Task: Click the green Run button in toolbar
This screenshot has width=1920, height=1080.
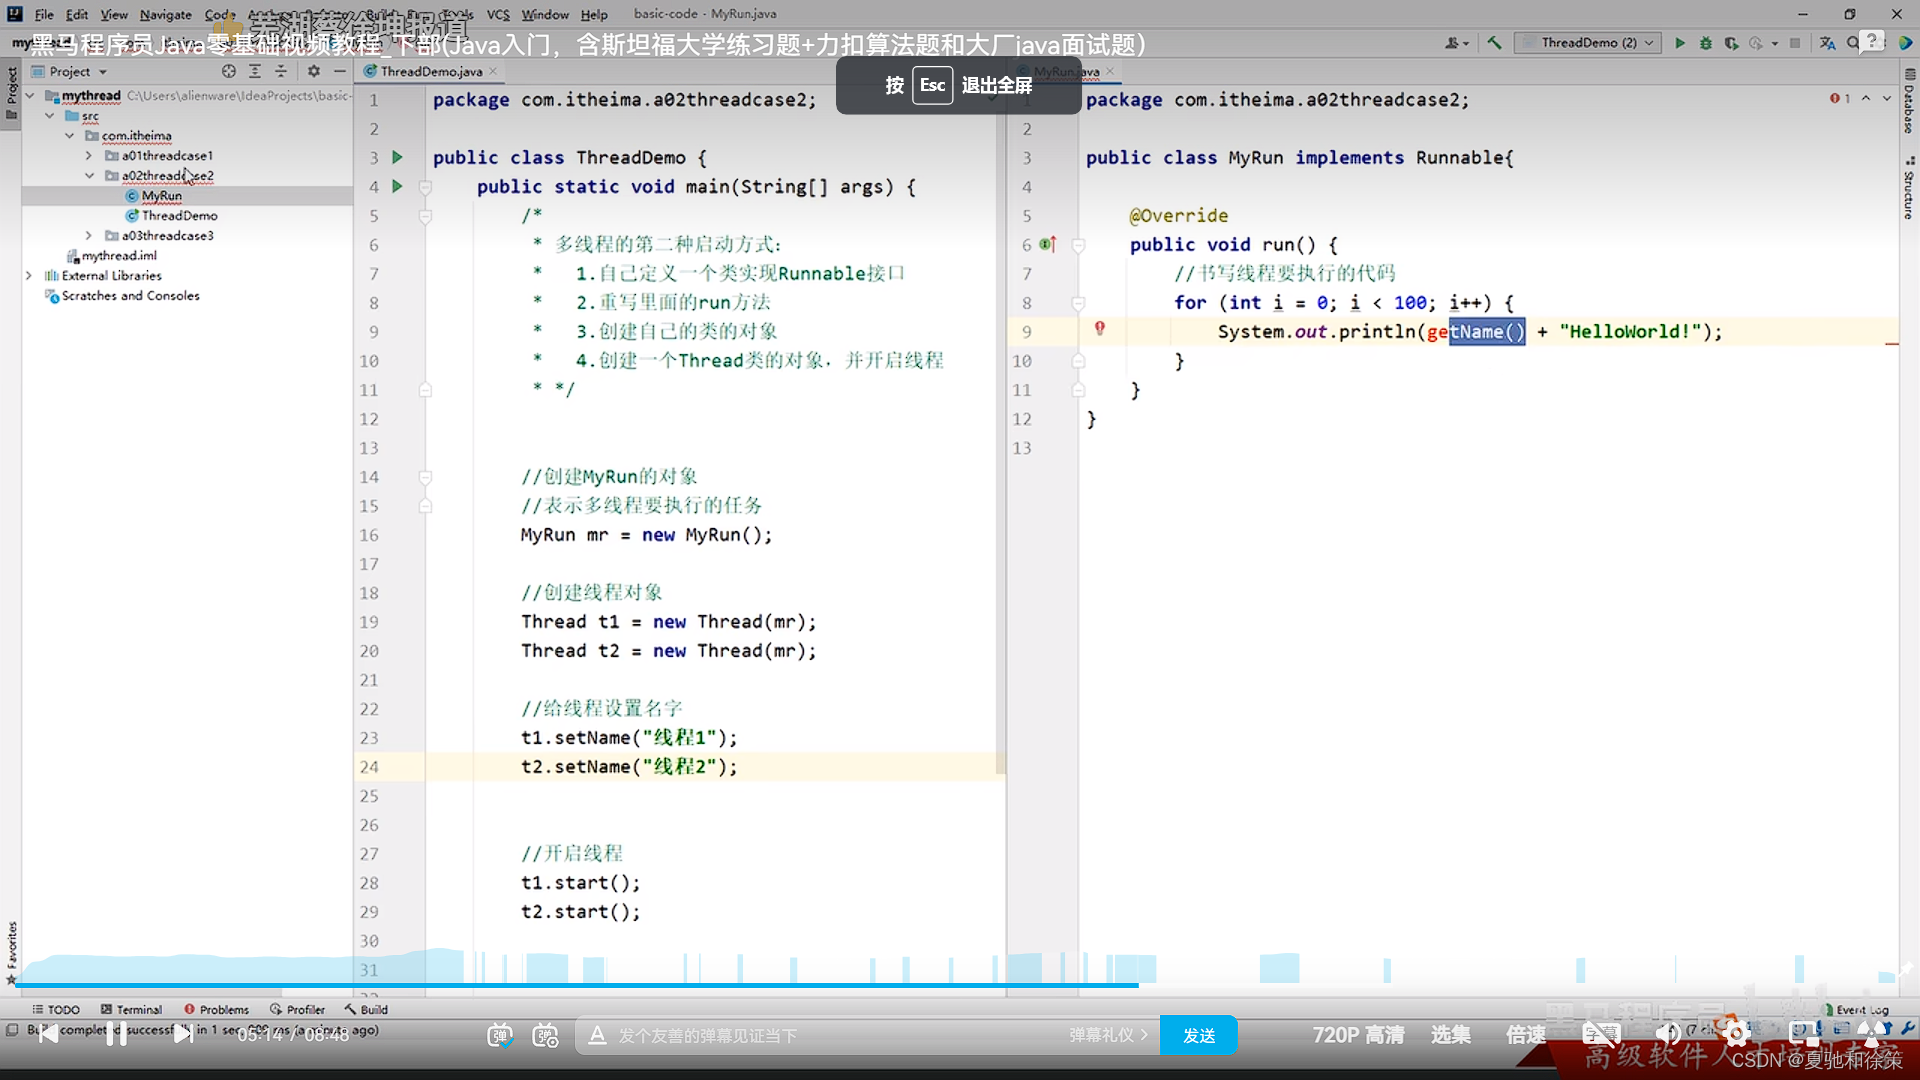Action: (x=1680, y=43)
